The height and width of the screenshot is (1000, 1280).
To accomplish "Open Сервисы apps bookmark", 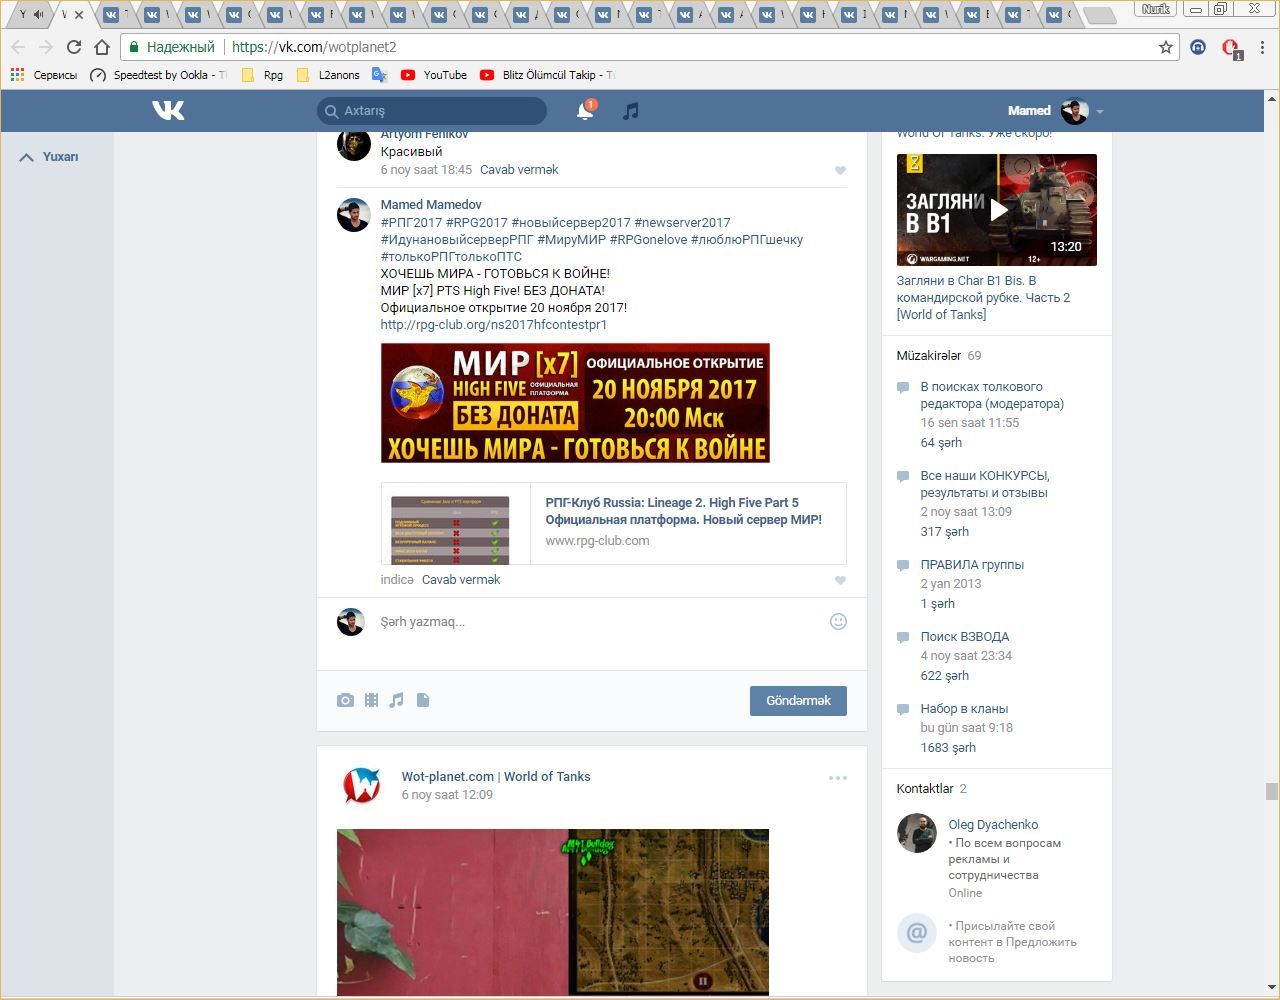I will pyautogui.click(x=43, y=75).
